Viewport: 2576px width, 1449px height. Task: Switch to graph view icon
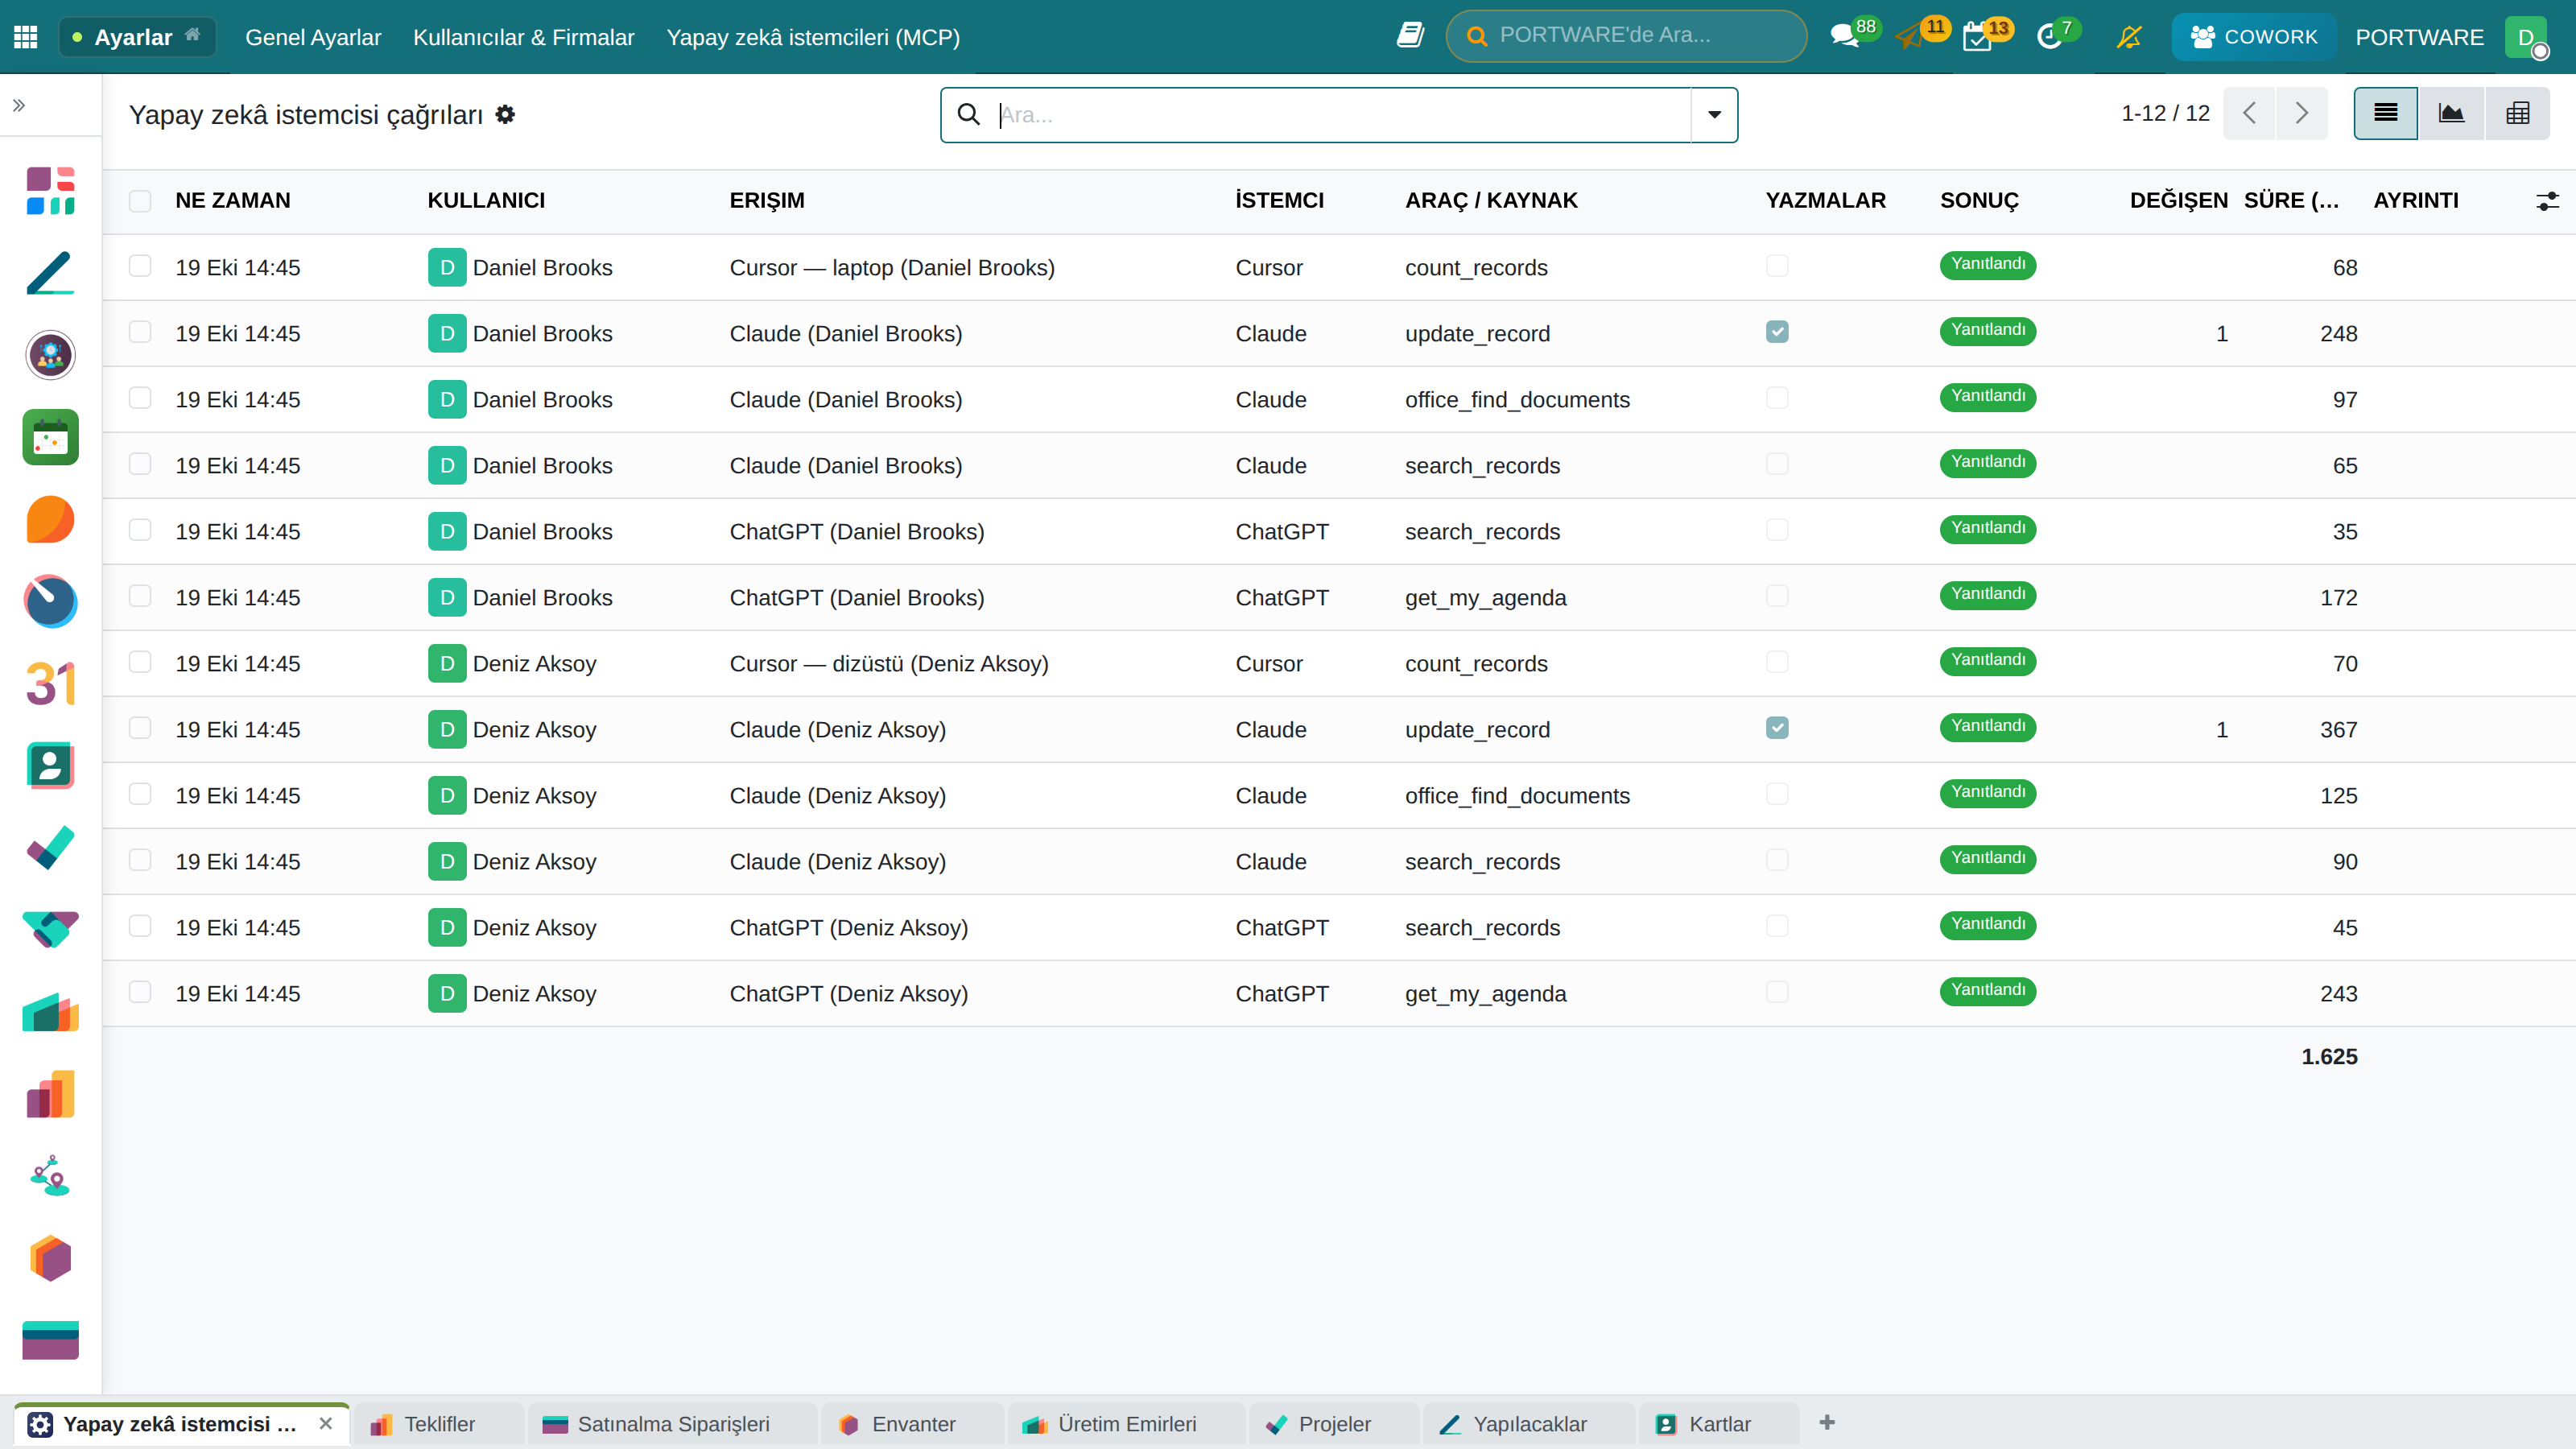(x=2451, y=114)
